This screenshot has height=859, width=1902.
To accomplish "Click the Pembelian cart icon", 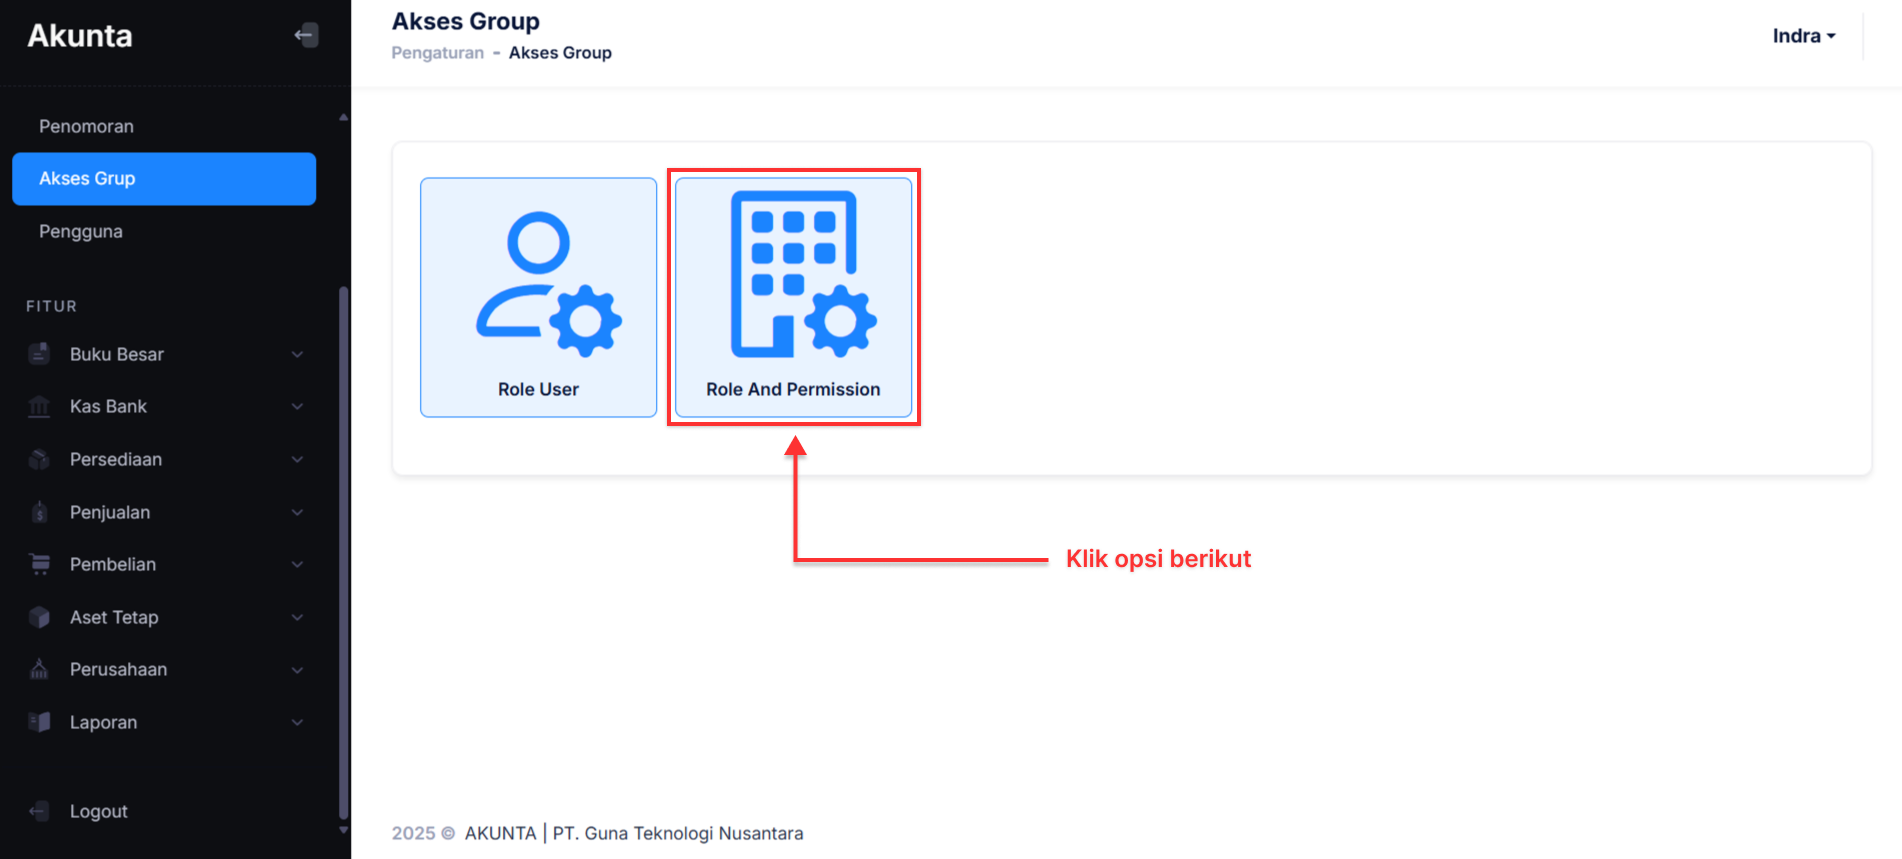I will pyautogui.click(x=39, y=564).
